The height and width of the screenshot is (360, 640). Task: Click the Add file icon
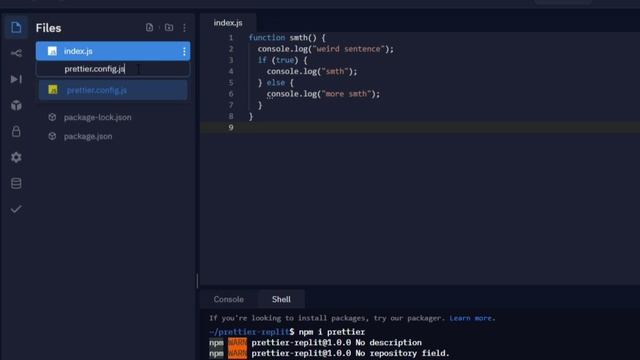tap(149, 27)
